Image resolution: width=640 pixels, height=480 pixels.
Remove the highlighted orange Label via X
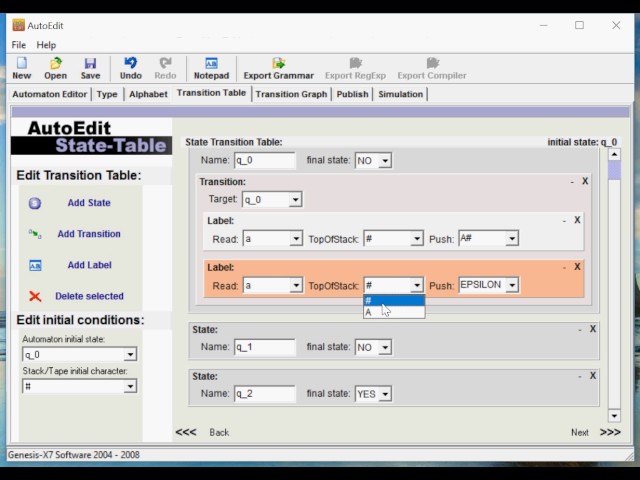tap(577, 267)
